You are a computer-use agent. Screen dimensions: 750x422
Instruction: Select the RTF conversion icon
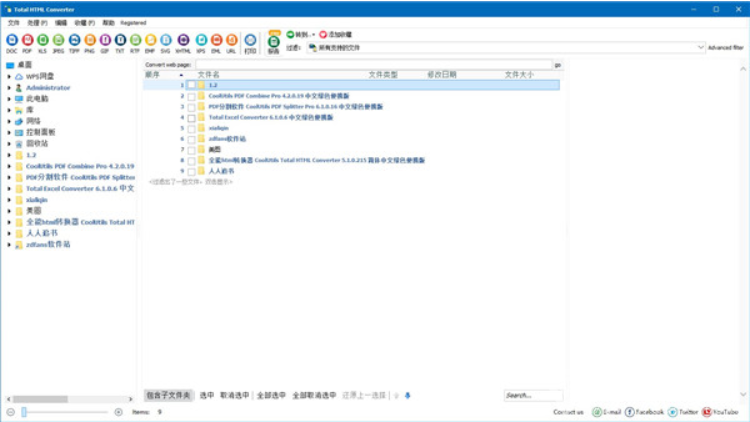point(135,40)
